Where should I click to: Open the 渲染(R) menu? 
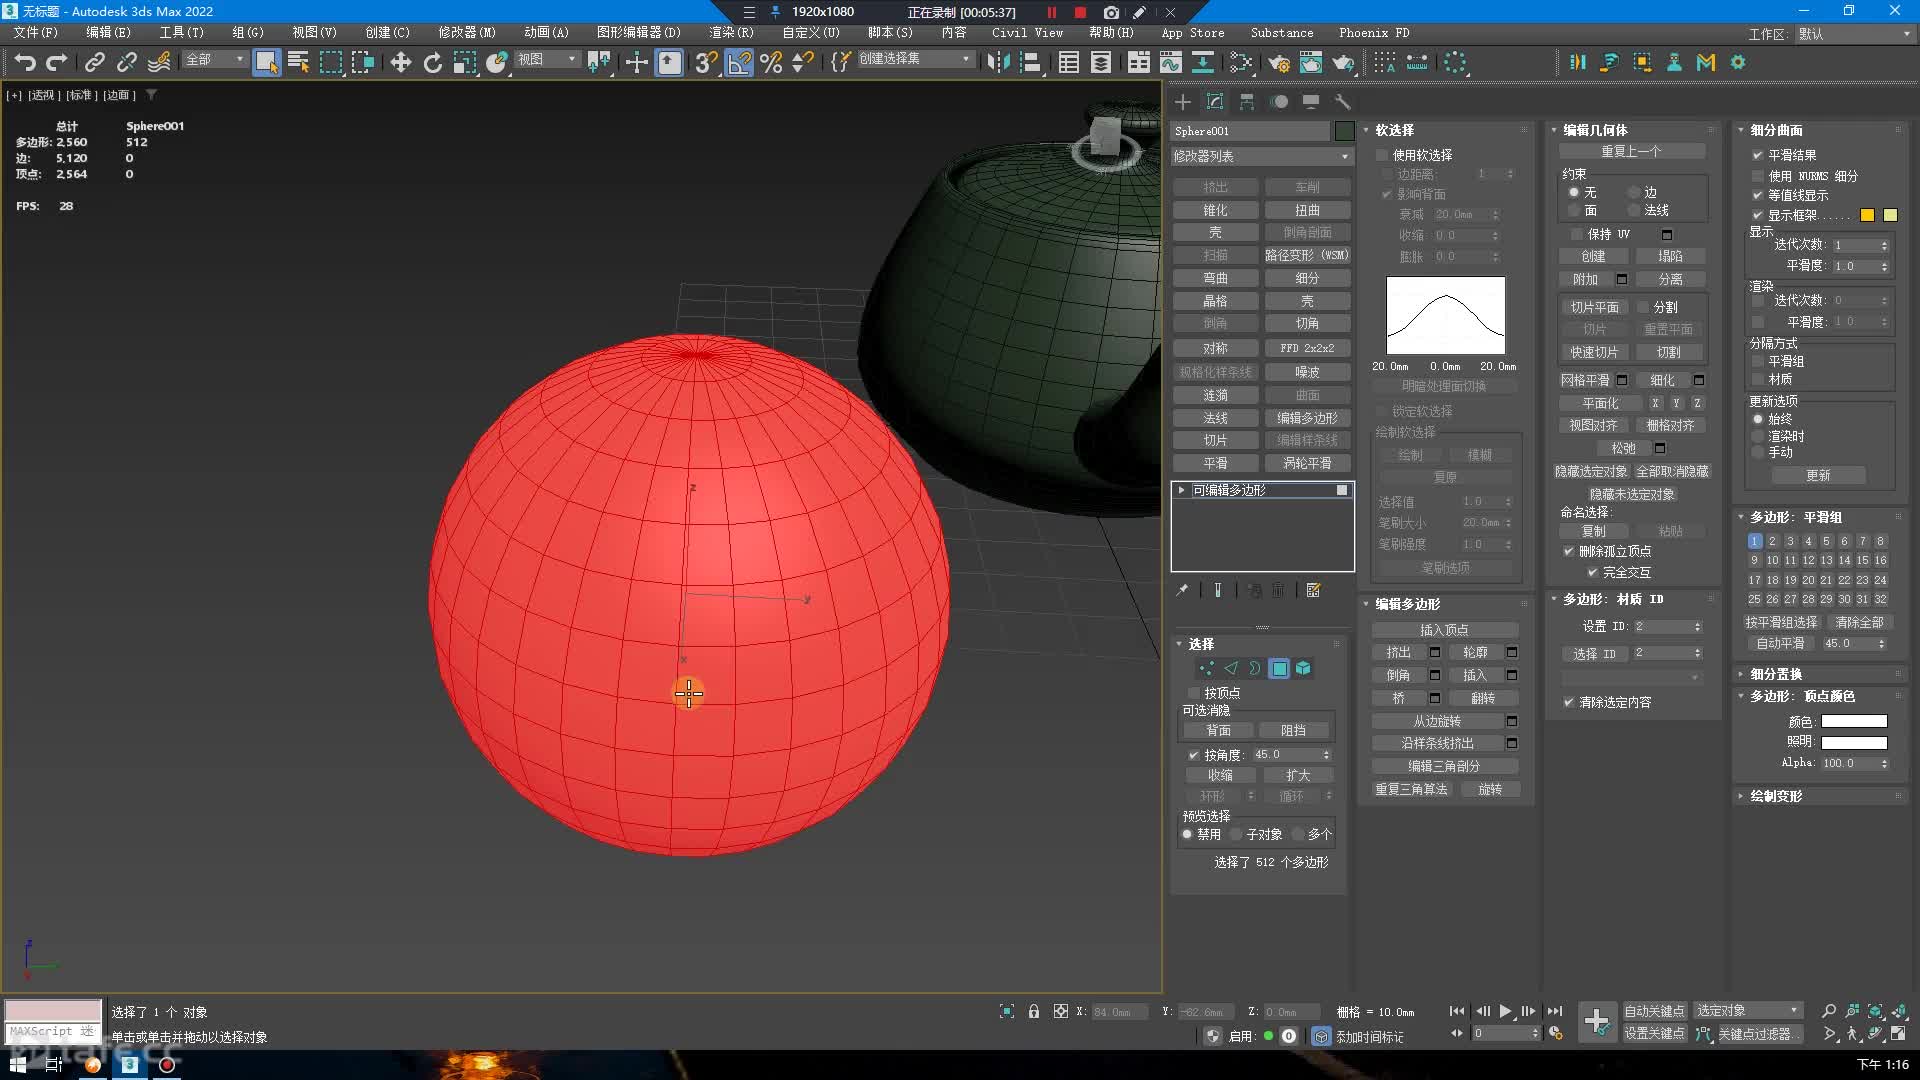(x=731, y=33)
